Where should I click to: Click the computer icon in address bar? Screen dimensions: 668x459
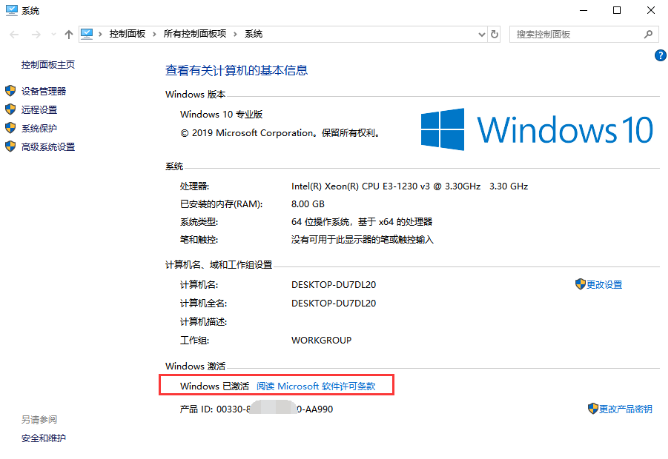coord(87,34)
